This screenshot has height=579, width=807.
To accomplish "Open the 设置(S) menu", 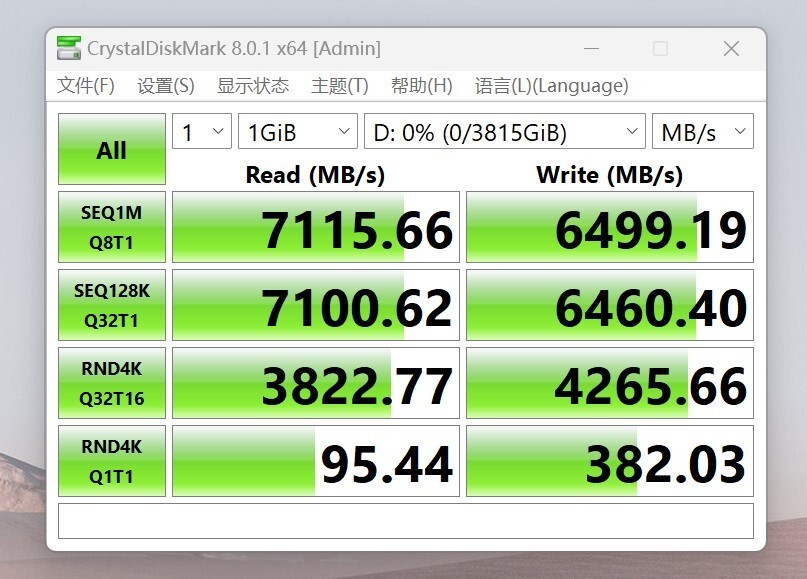I will 166,85.
